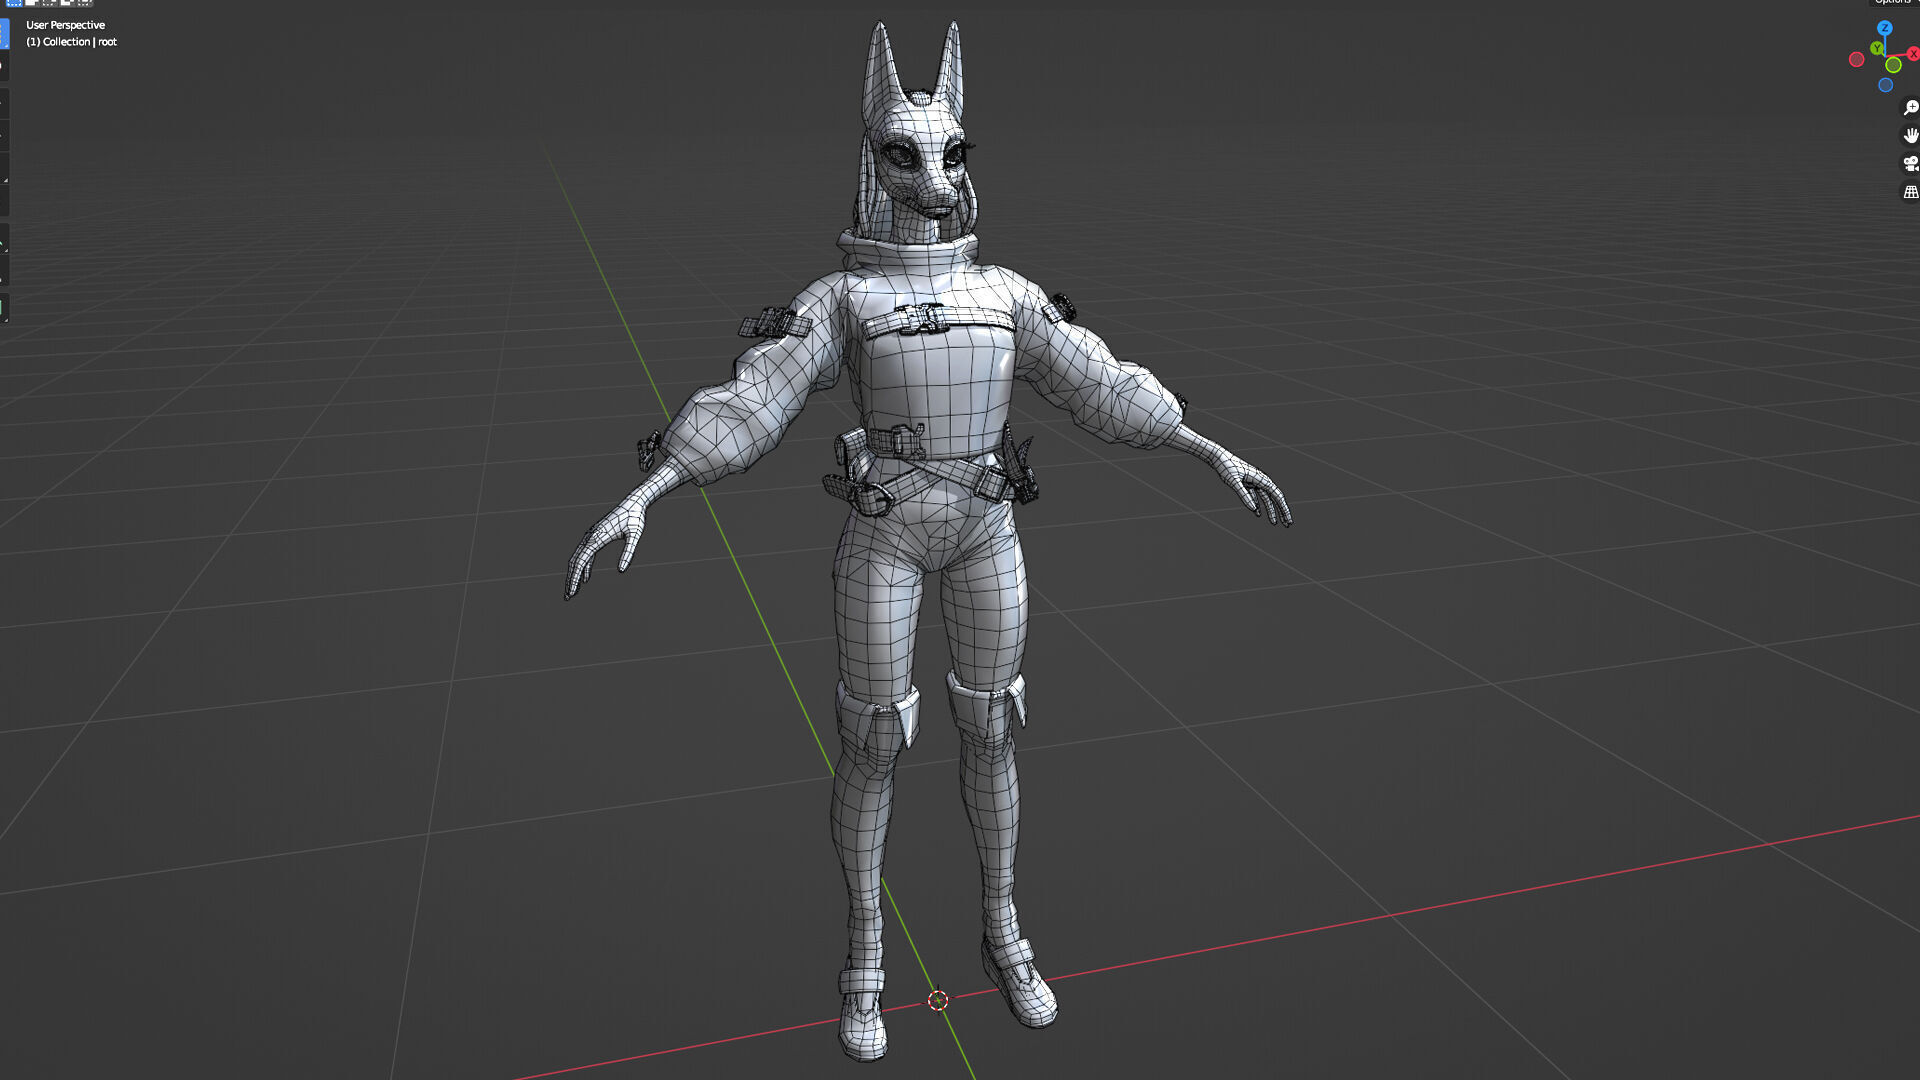
Task: Click the green Y axis gizmo ball
Action: point(1877,48)
